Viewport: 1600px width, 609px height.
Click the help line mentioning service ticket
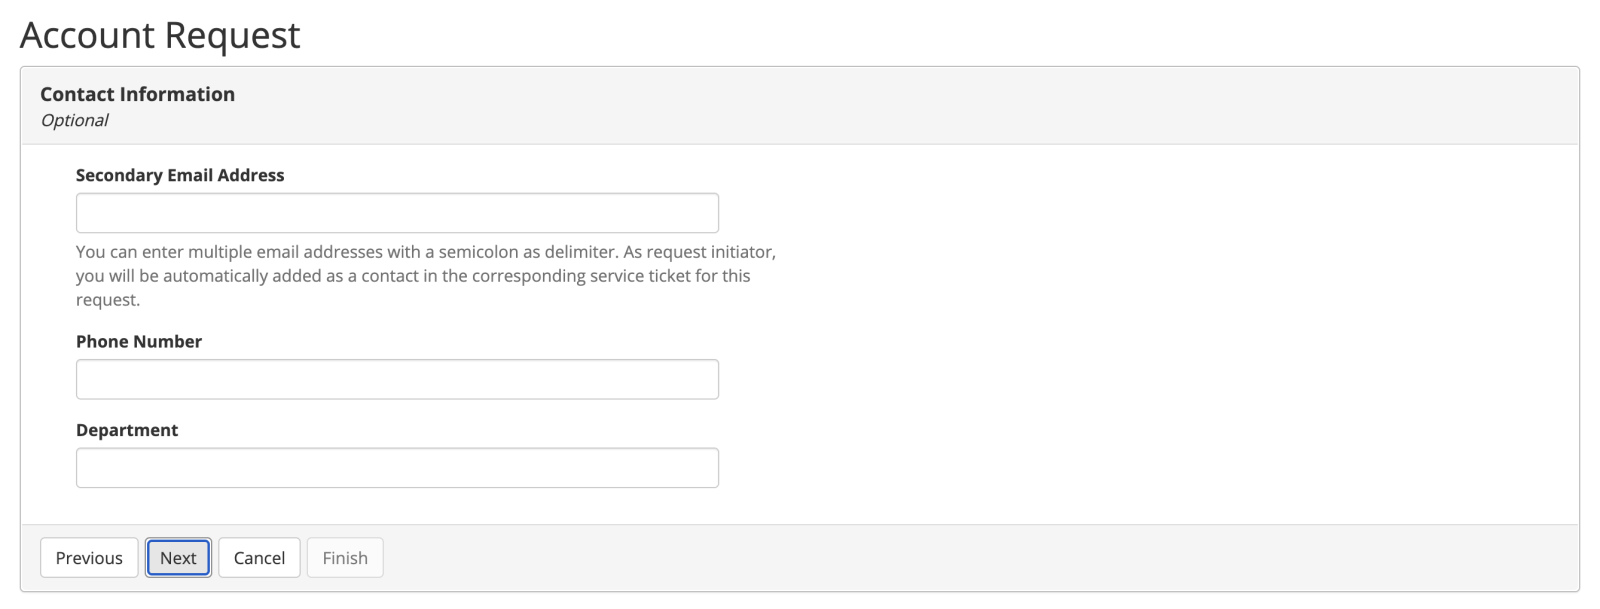(x=412, y=276)
